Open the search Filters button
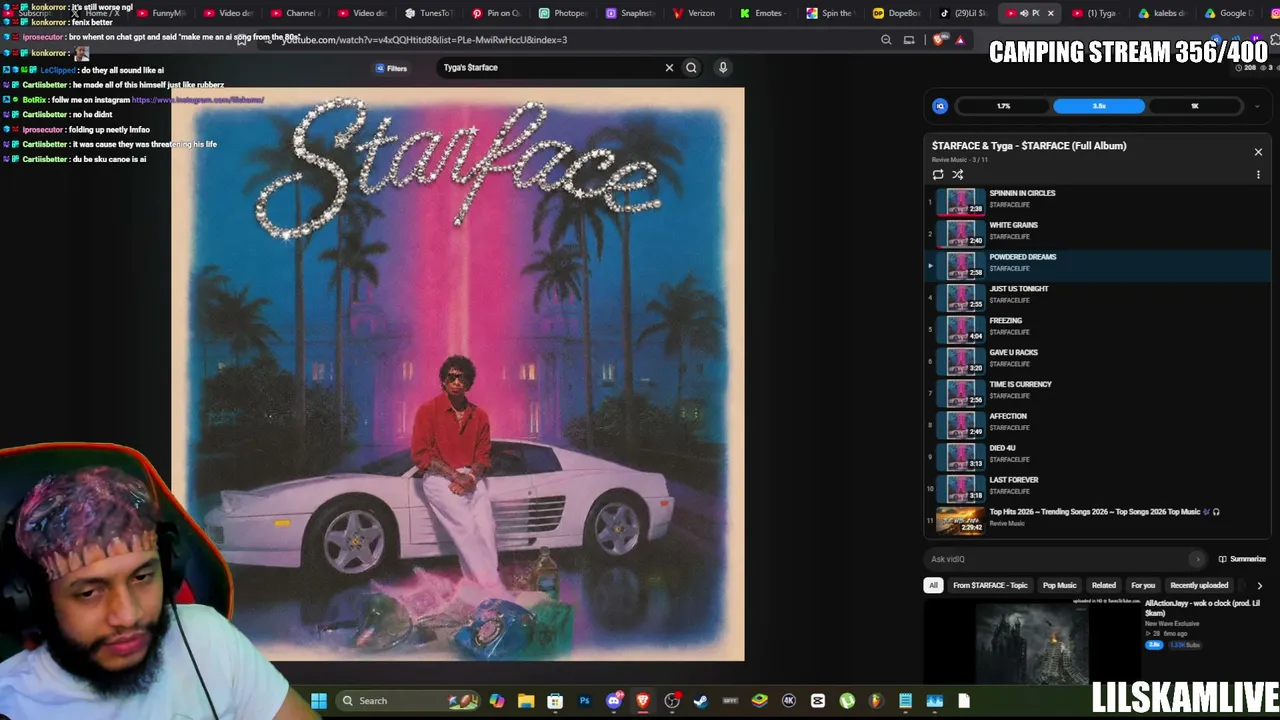This screenshot has height=720, width=1280. [391, 68]
